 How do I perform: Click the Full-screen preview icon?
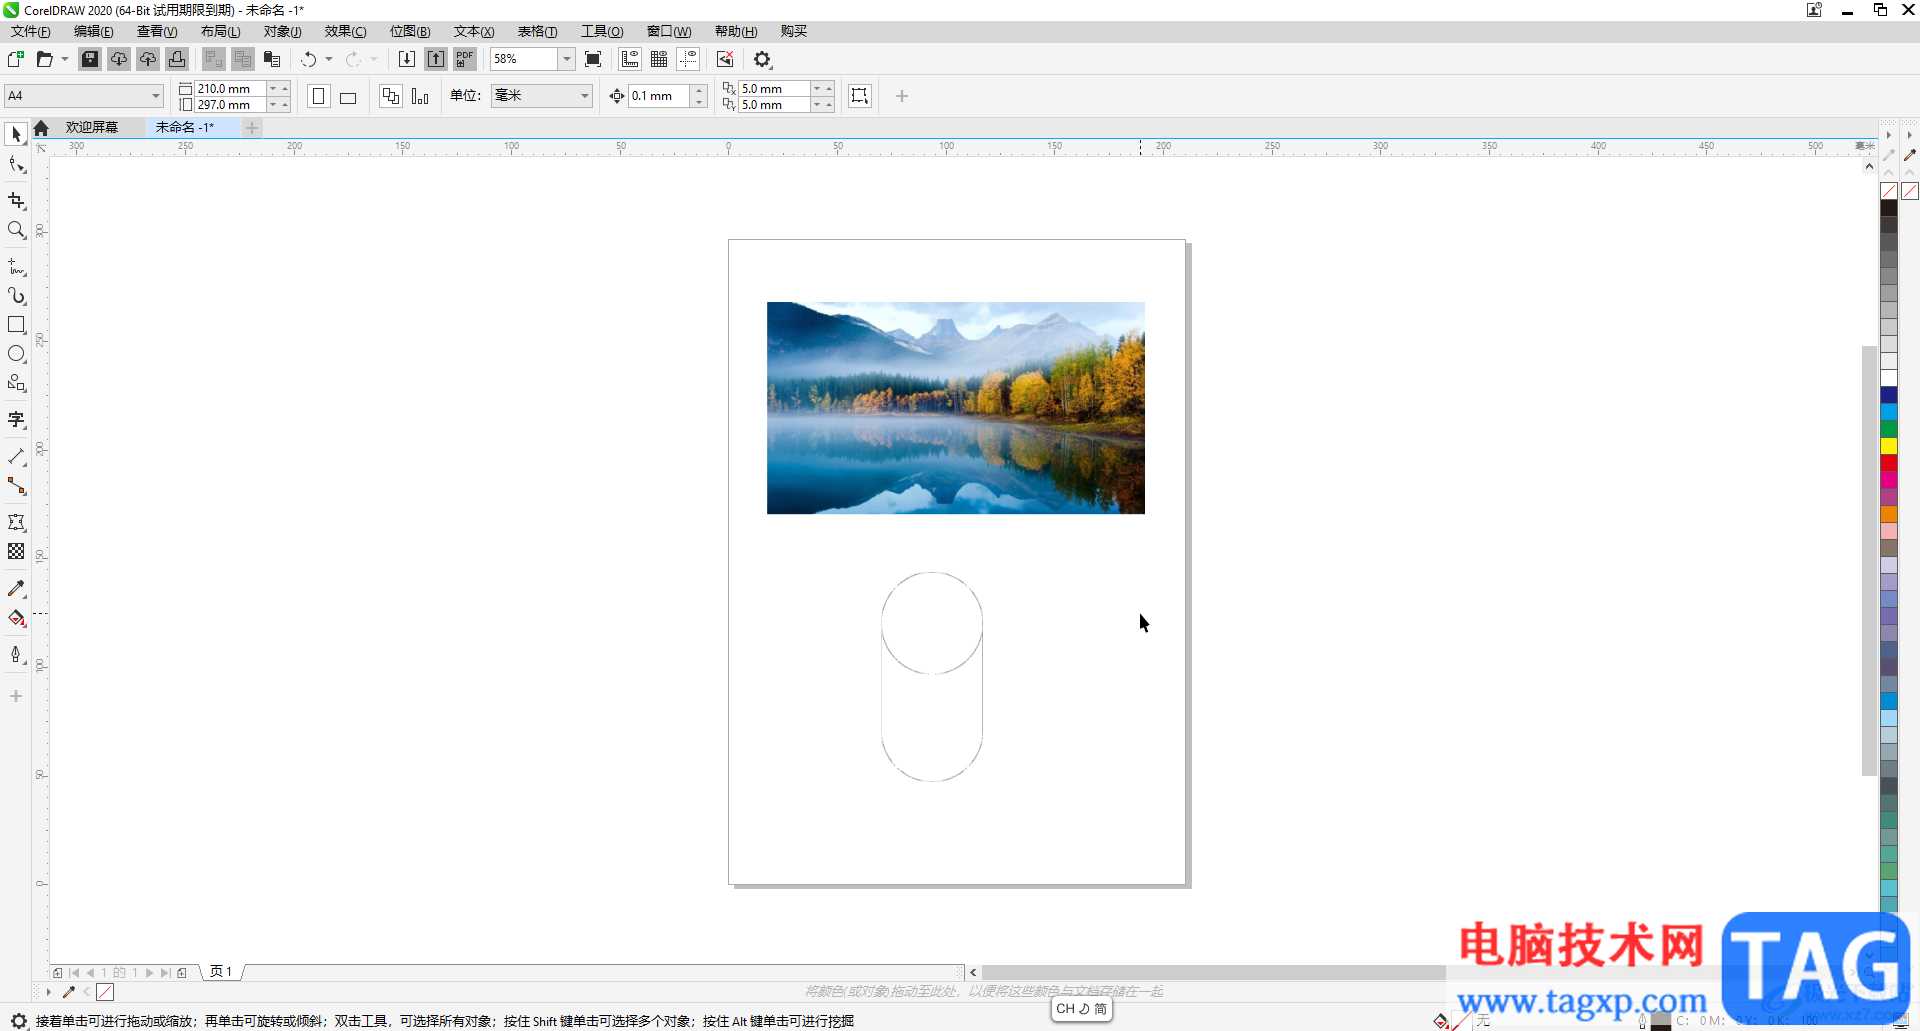[x=593, y=59]
